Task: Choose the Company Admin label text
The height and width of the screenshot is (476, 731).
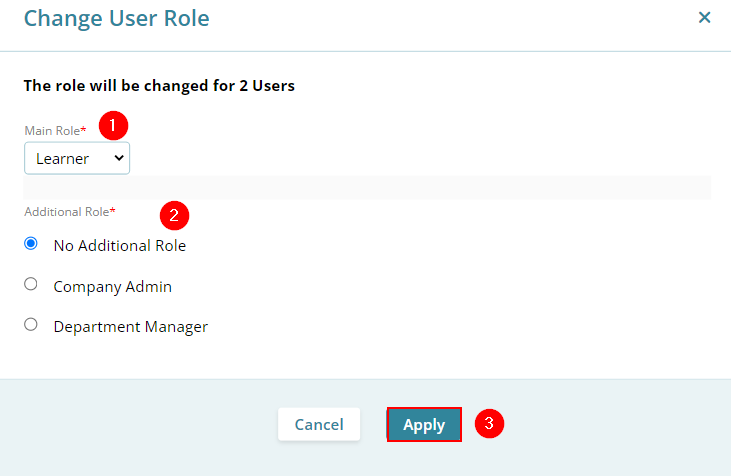Action: pos(112,287)
